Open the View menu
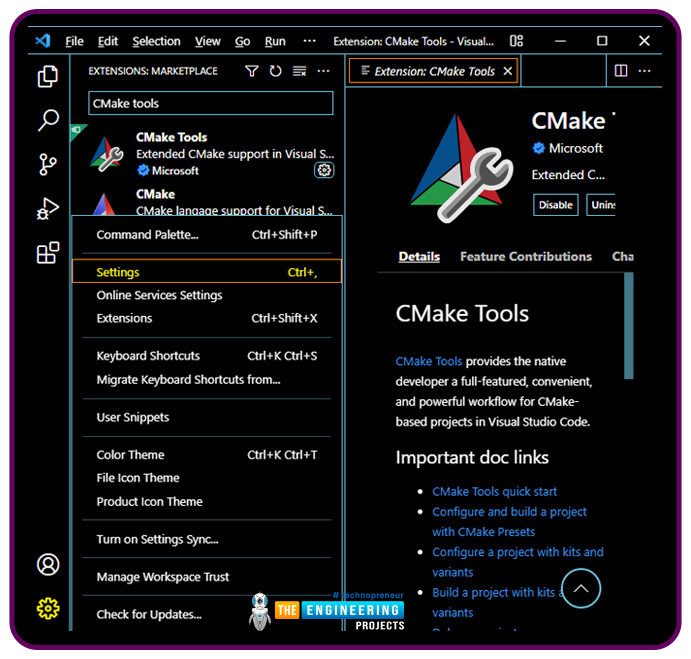Viewport: 691px width, 659px height. point(208,41)
